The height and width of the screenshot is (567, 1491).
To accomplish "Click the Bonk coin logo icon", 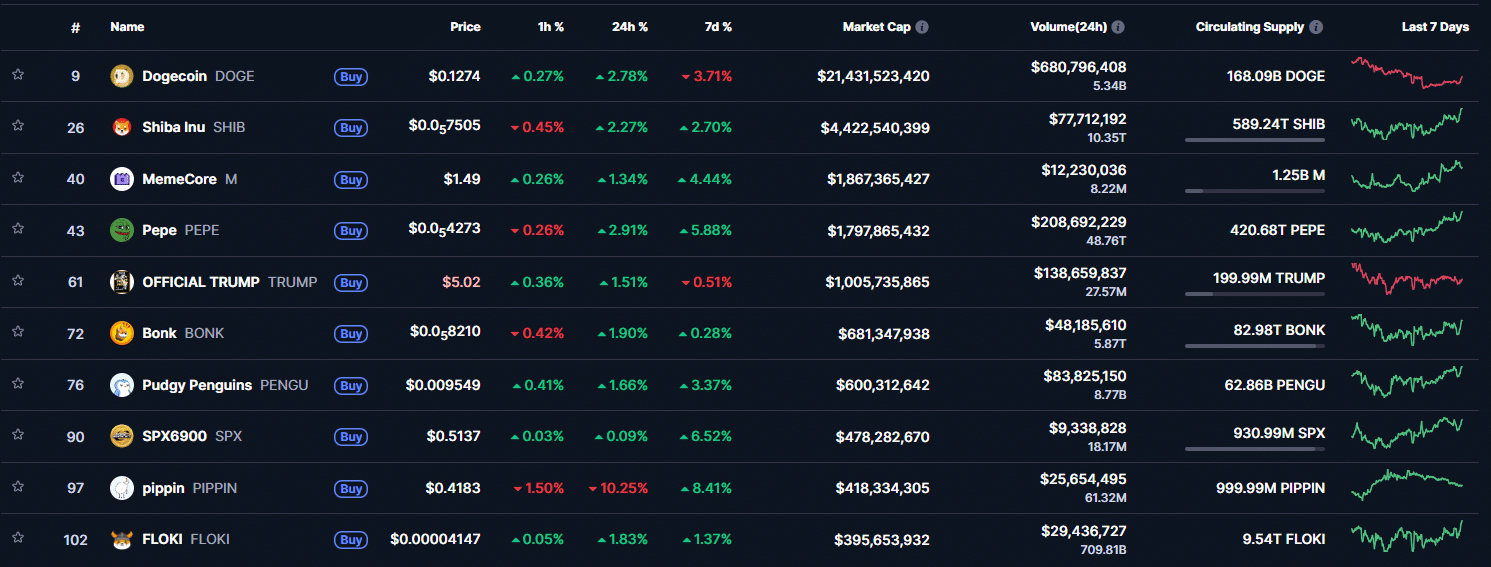I will coord(121,333).
